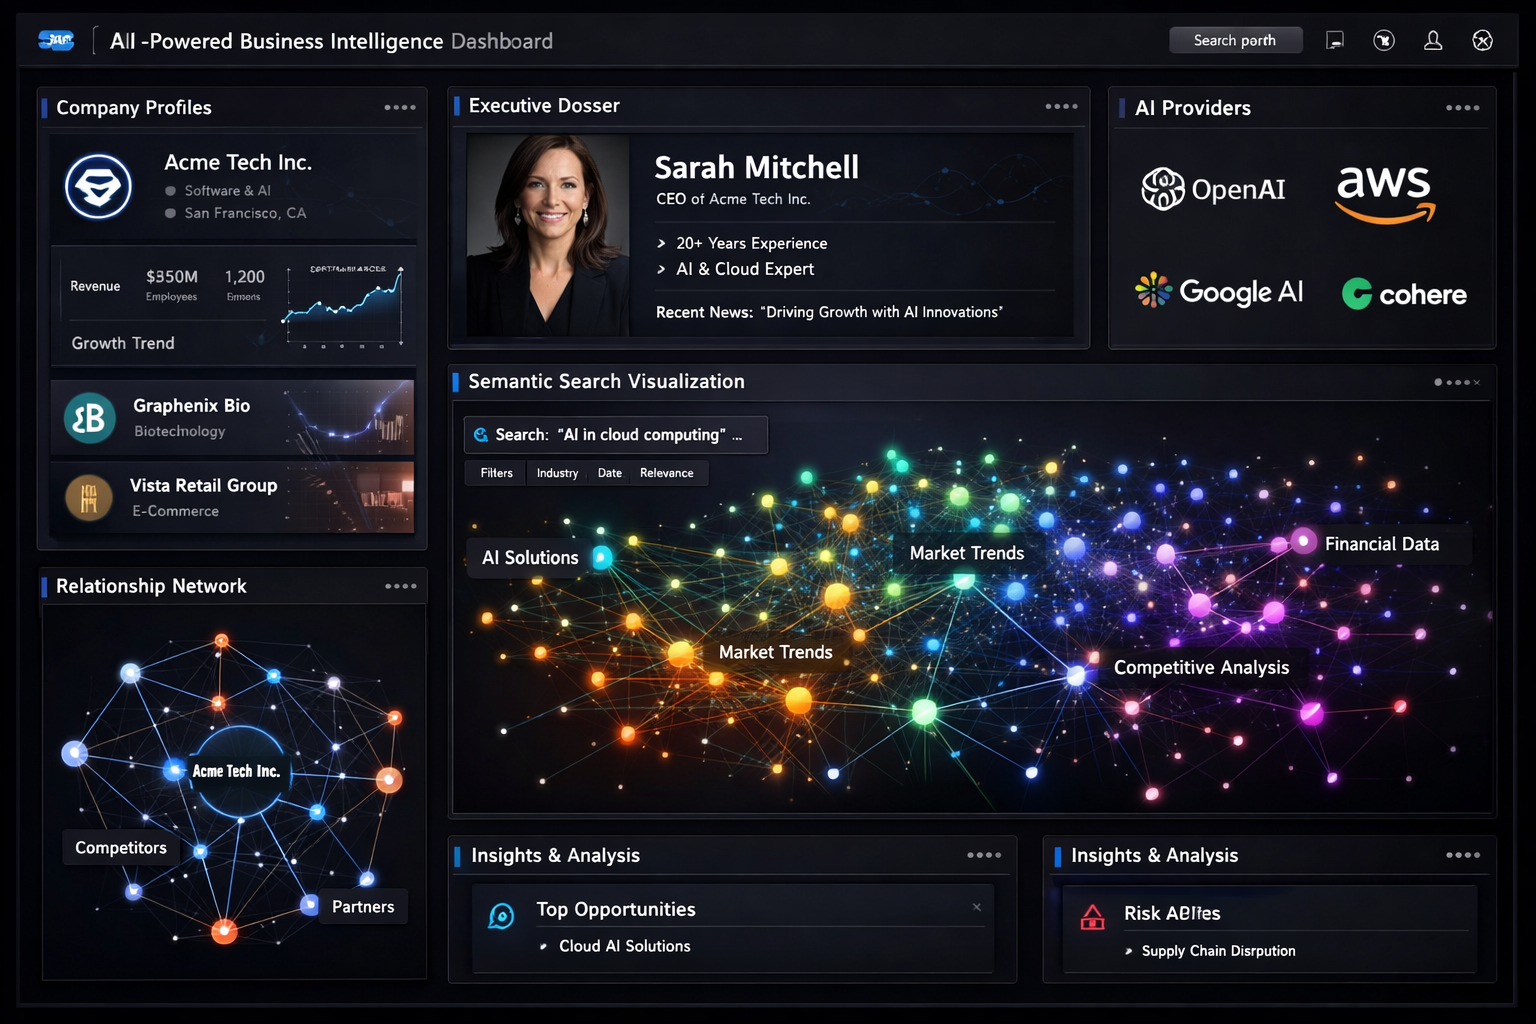Open options for Top Opportunities insights panel
Screen dimensions: 1536x1024
coord(984,855)
